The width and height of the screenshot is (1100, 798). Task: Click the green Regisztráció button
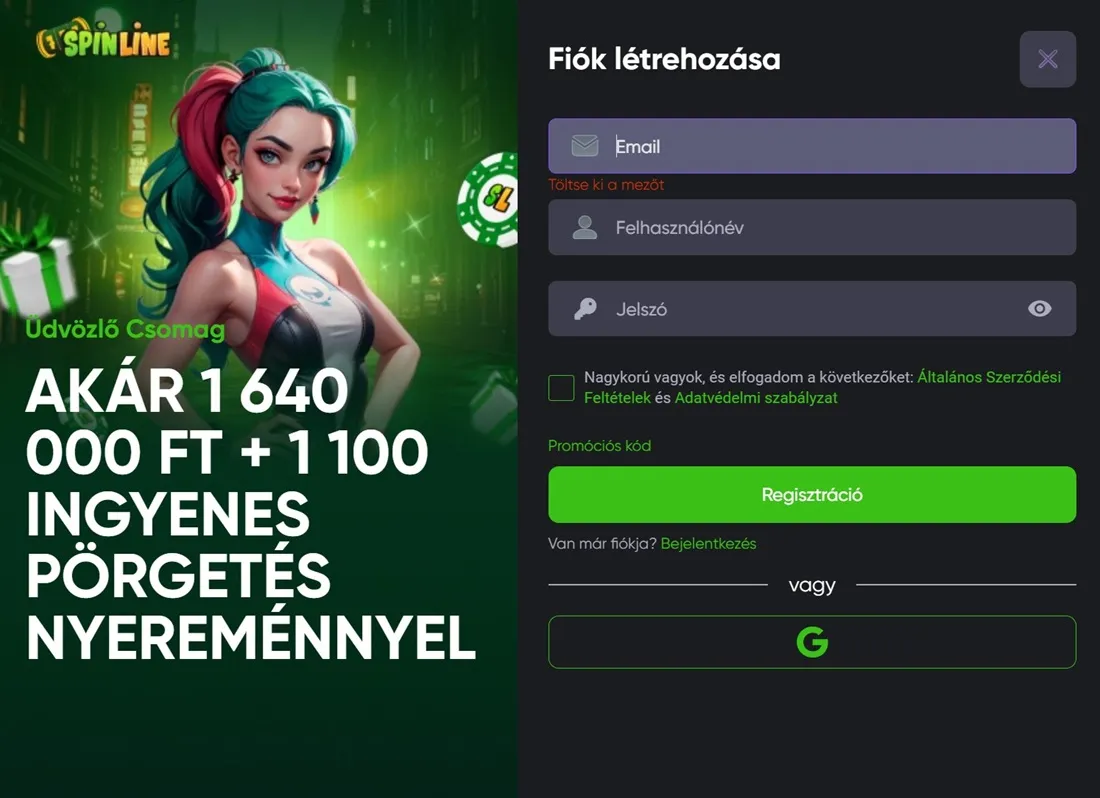(x=812, y=494)
